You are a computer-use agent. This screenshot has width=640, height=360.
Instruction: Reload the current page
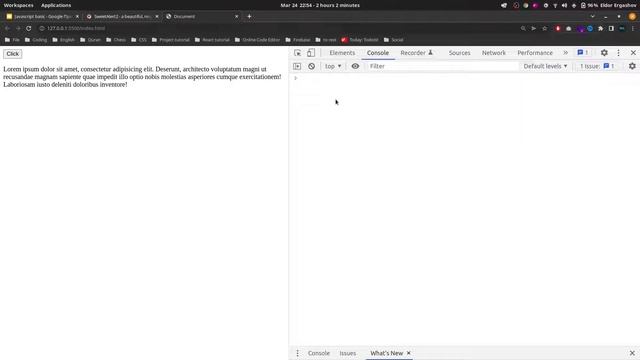[29, 29]
